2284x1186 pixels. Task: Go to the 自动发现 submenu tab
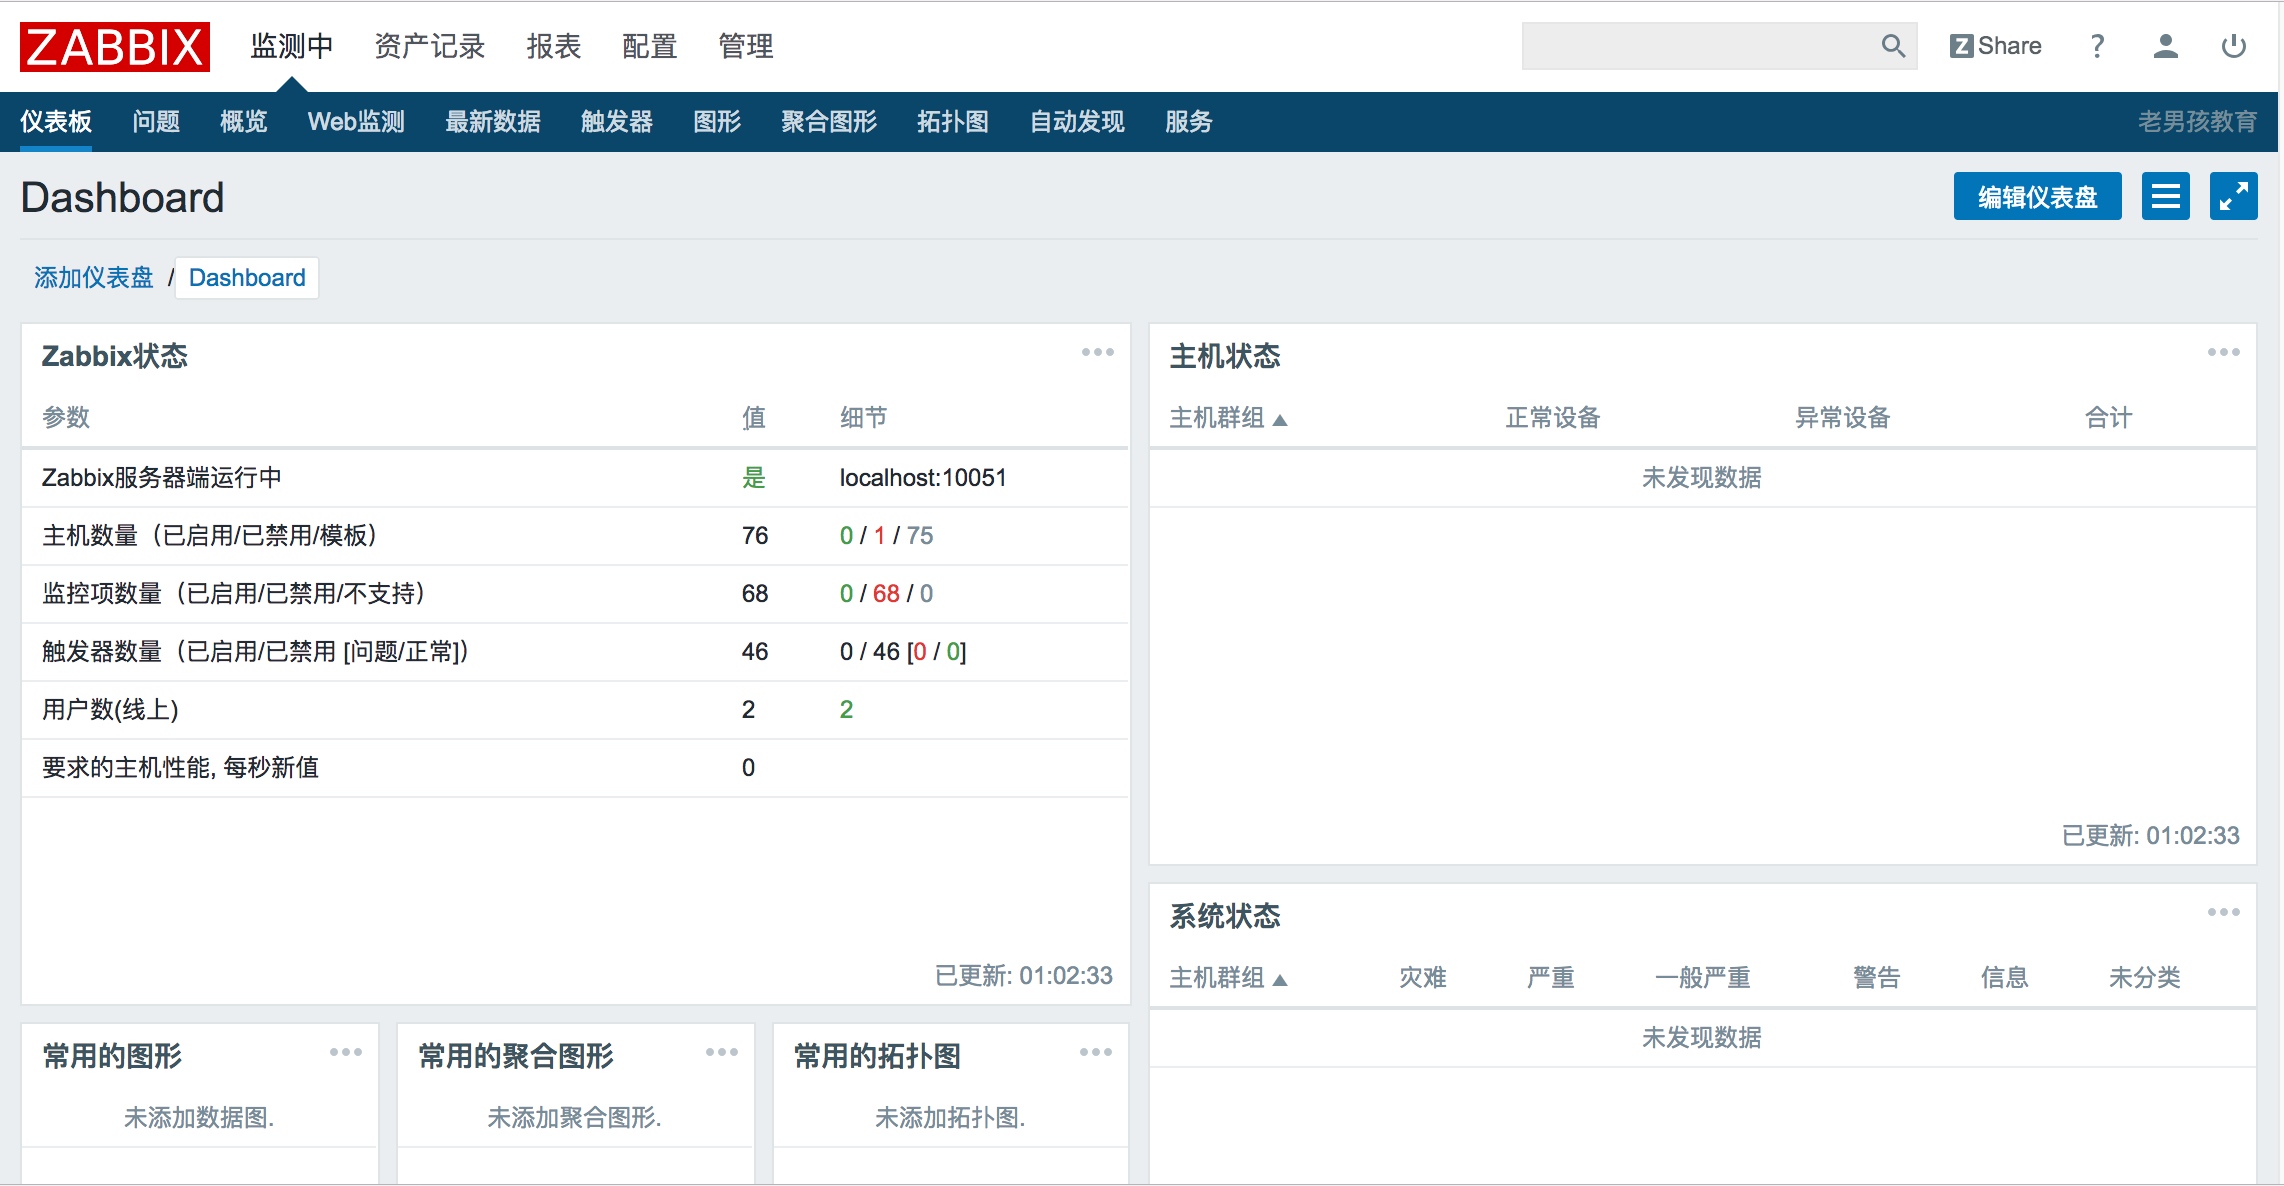tap(1077, 122)
